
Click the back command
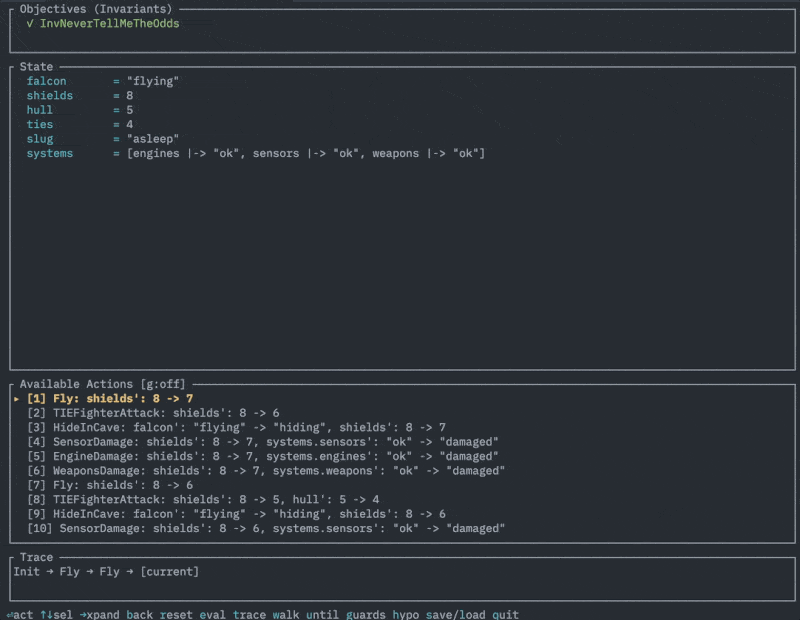pyautogui.click(x=139, y=614)
